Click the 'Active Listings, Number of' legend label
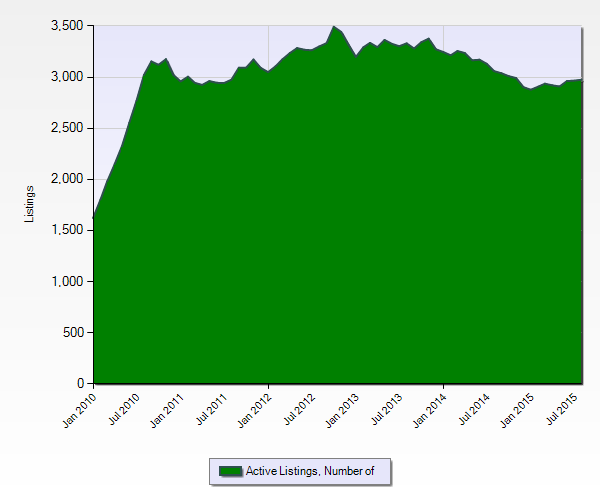 (310, 471)
